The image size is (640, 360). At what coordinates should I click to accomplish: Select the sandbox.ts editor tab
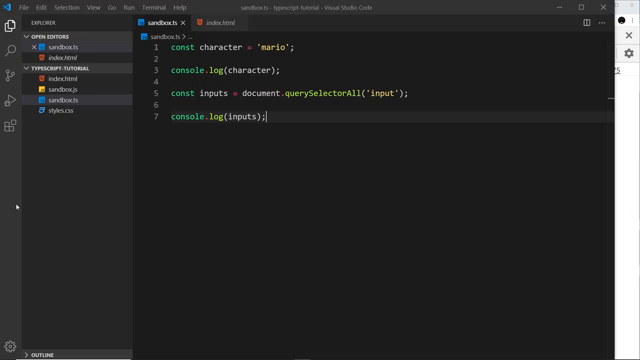162,23
